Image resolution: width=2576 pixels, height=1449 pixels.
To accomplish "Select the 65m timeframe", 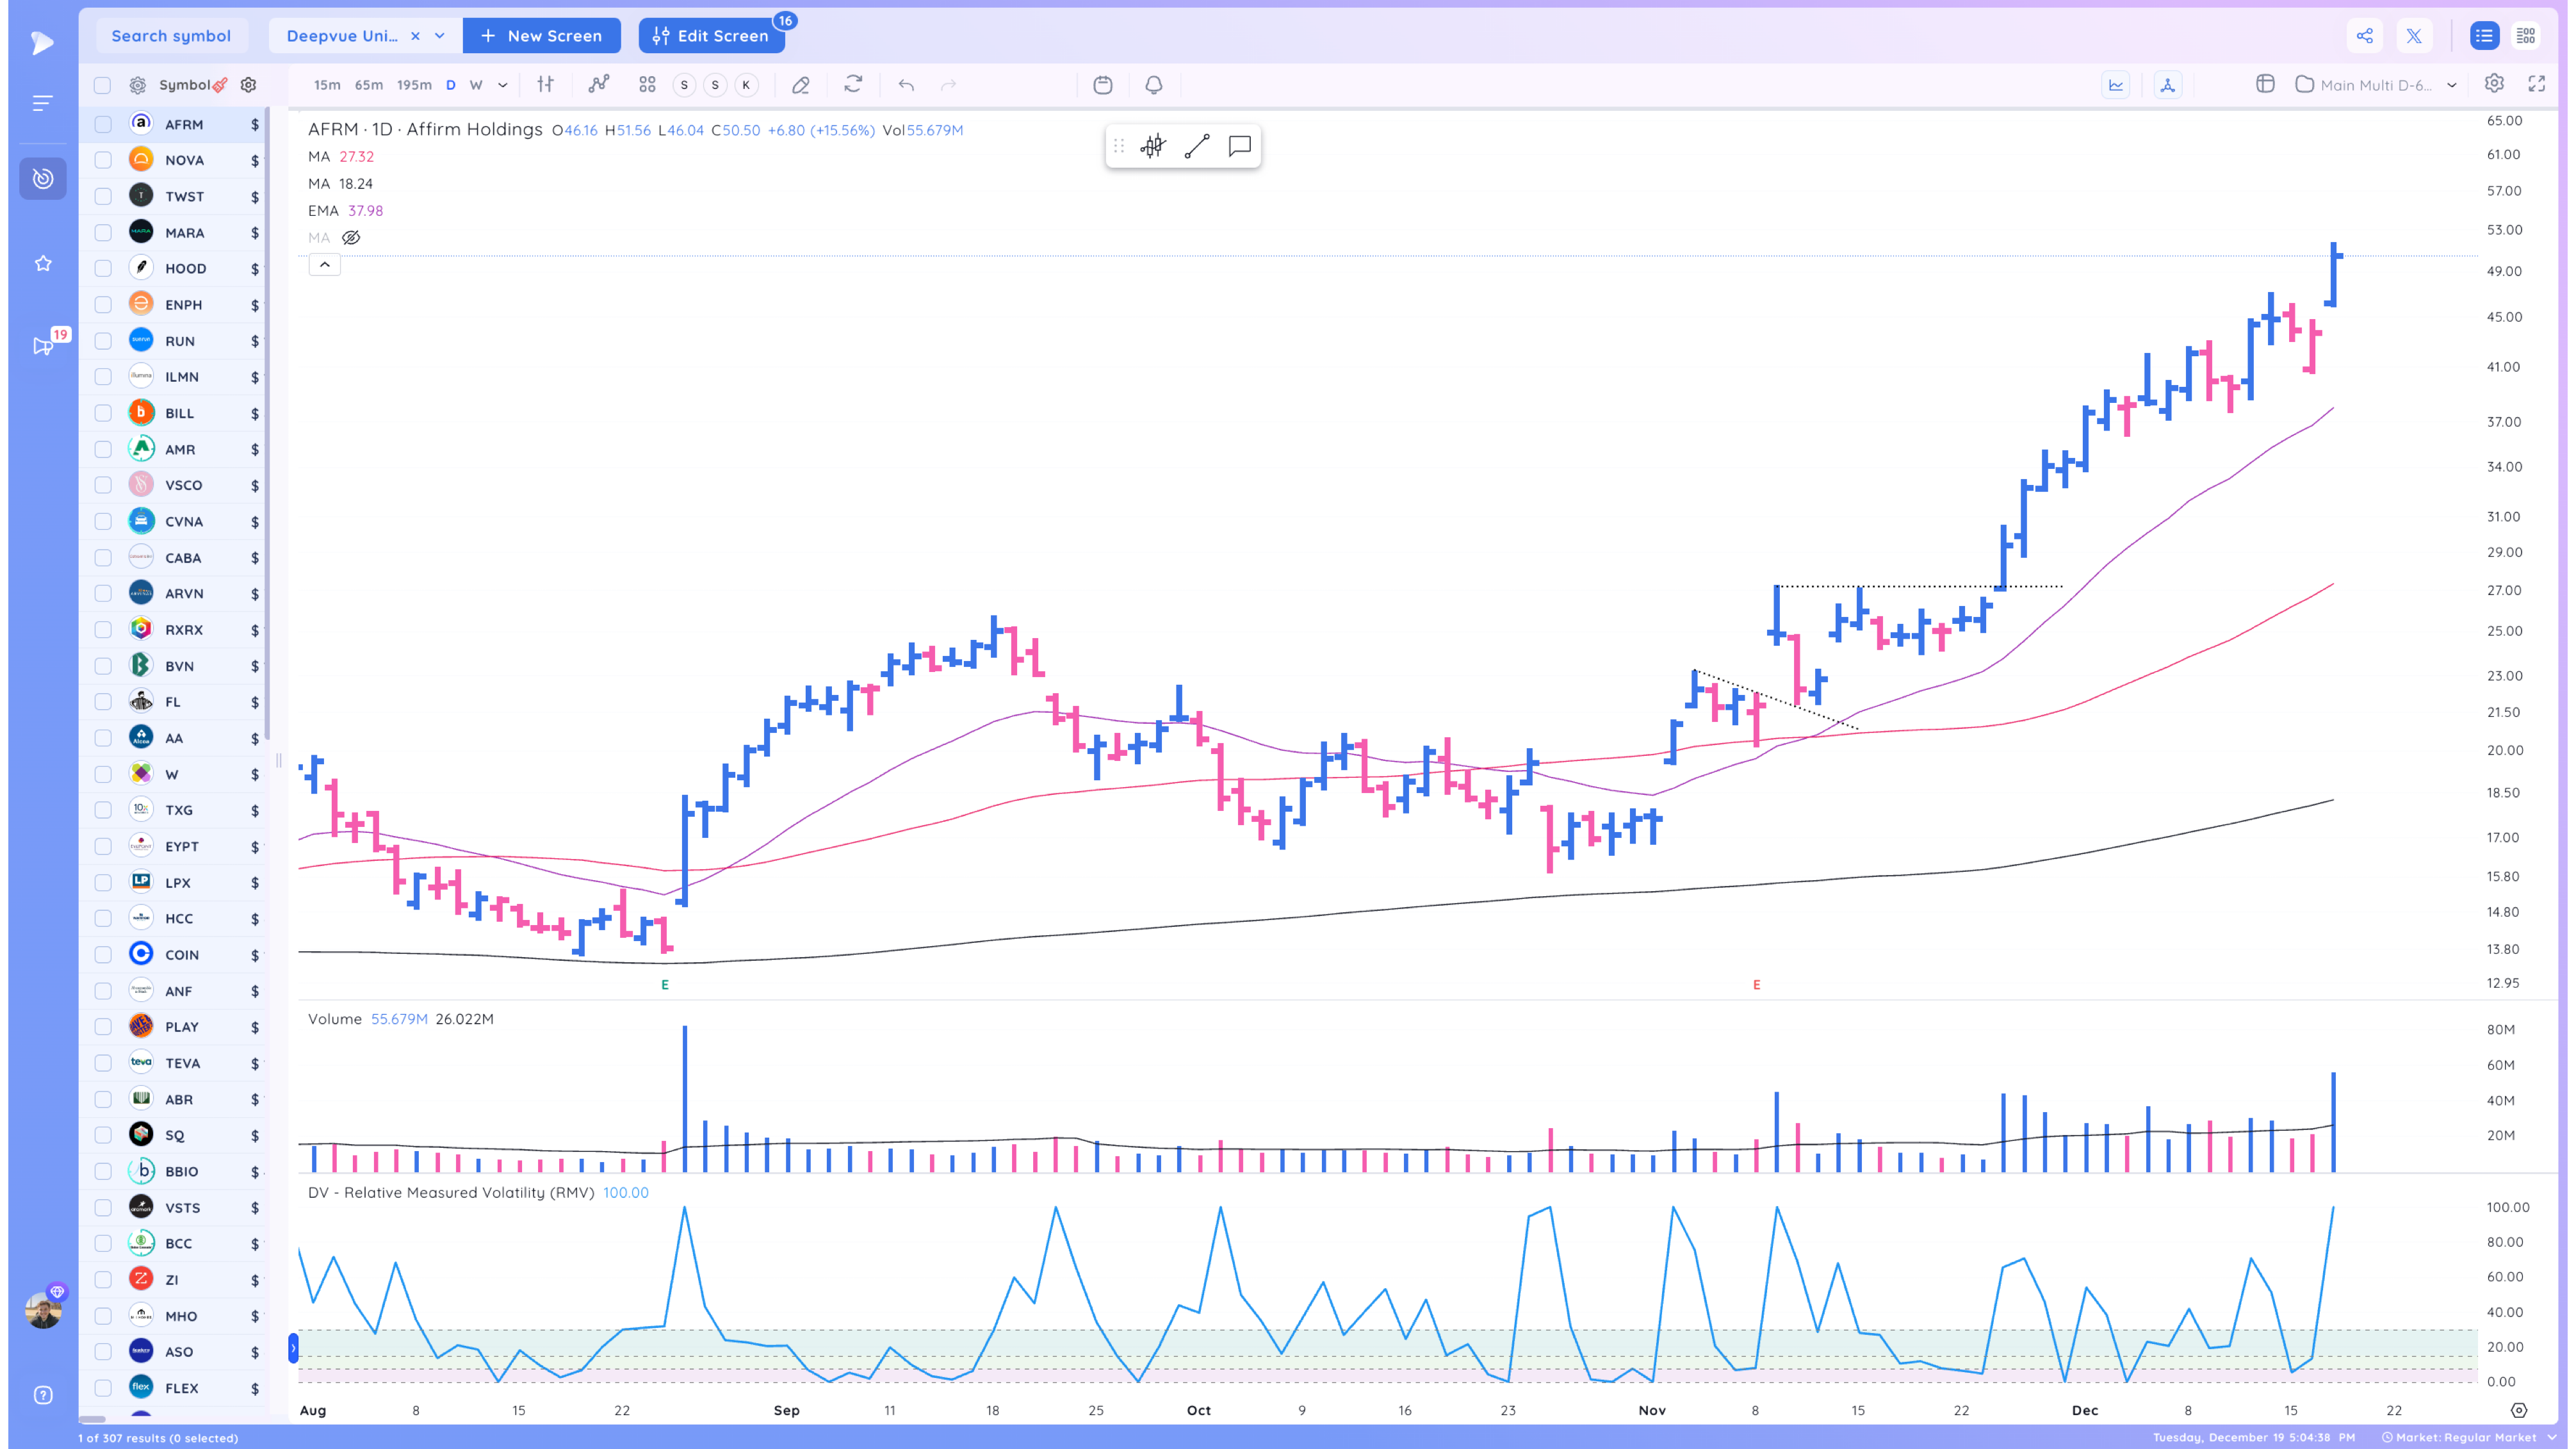I will (369, 85).
